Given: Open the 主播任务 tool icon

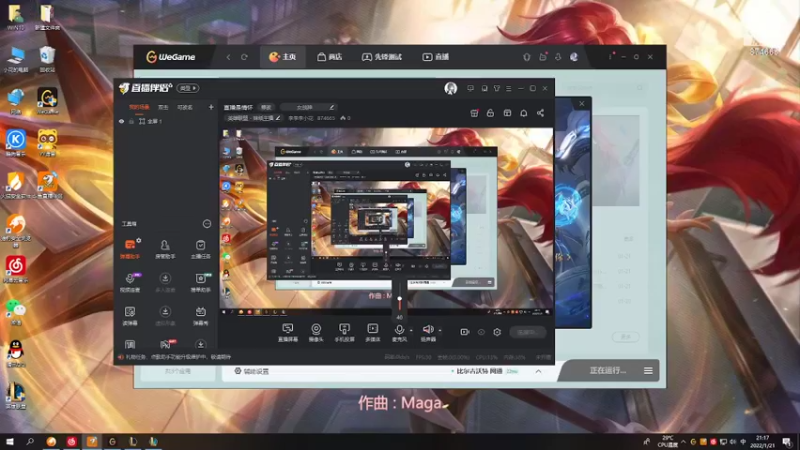Looking at the screenshot, I should (201, 248).
